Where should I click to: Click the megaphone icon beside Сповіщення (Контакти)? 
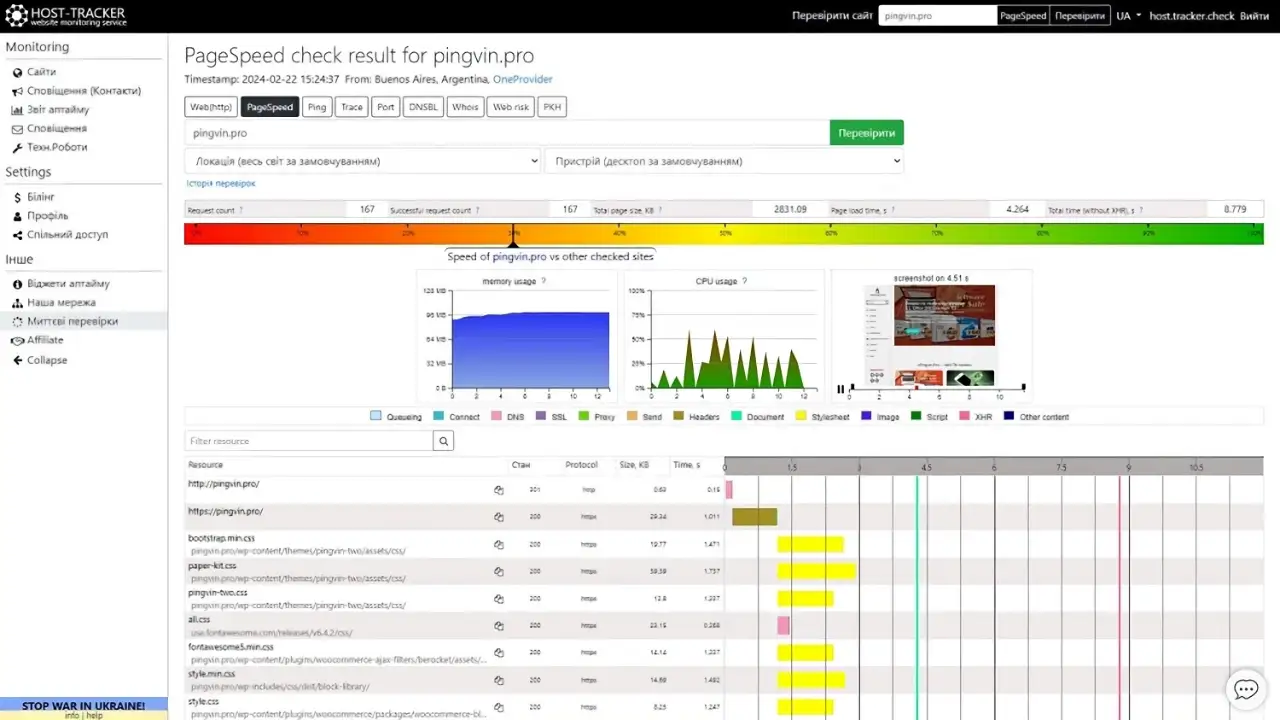pos(17,91)
